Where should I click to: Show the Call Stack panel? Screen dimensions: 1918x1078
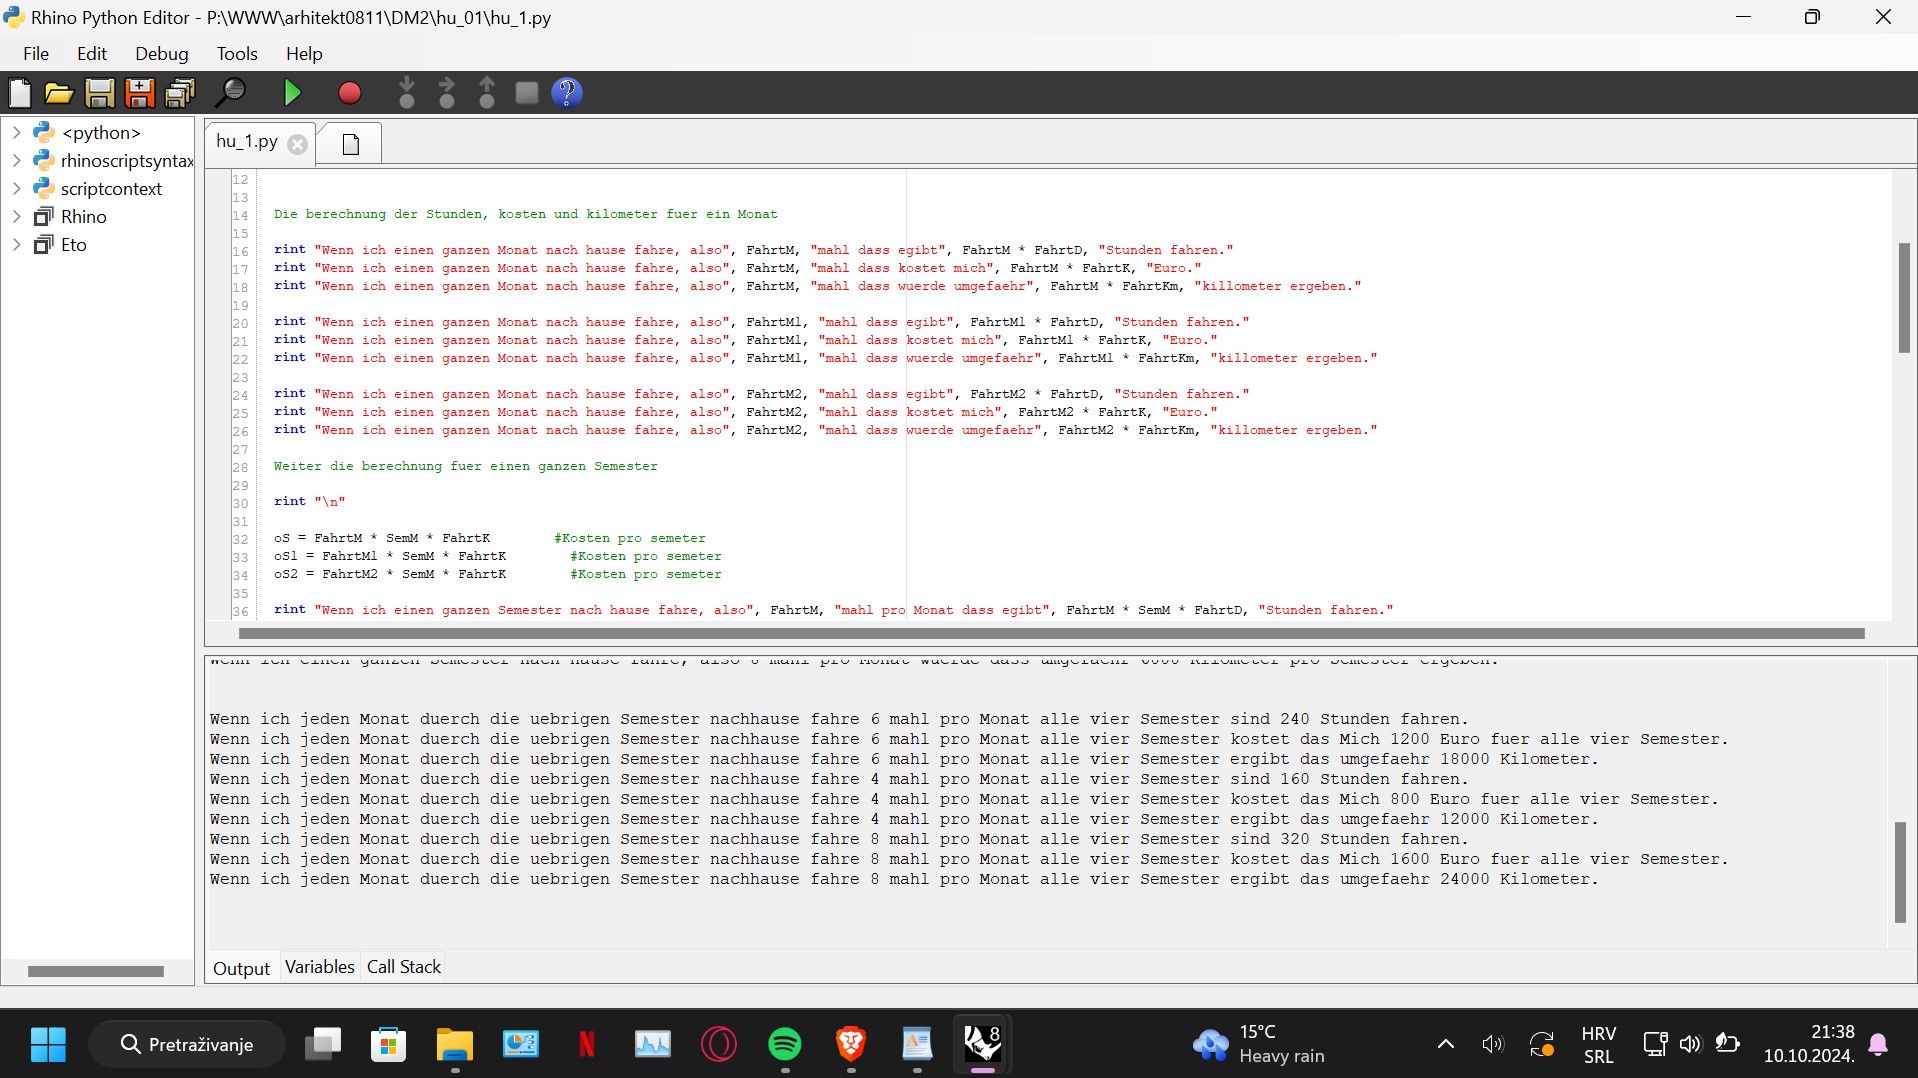coord(403,966)
